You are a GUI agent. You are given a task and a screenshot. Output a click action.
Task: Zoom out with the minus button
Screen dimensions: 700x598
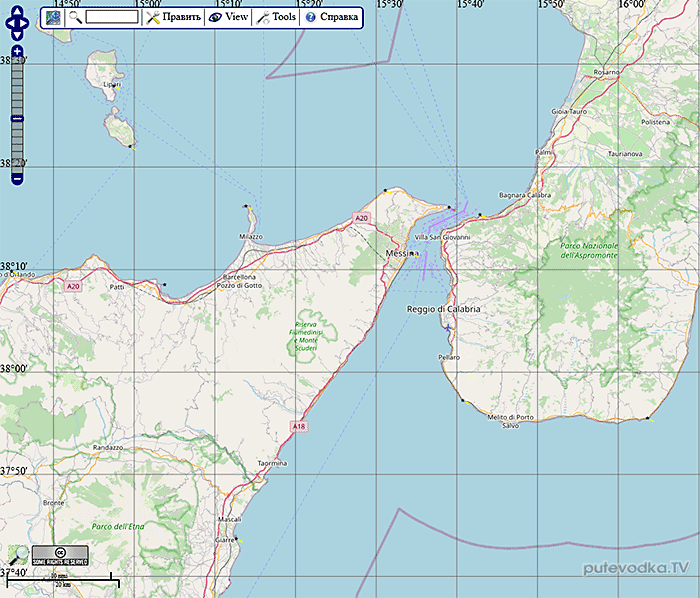17,179
